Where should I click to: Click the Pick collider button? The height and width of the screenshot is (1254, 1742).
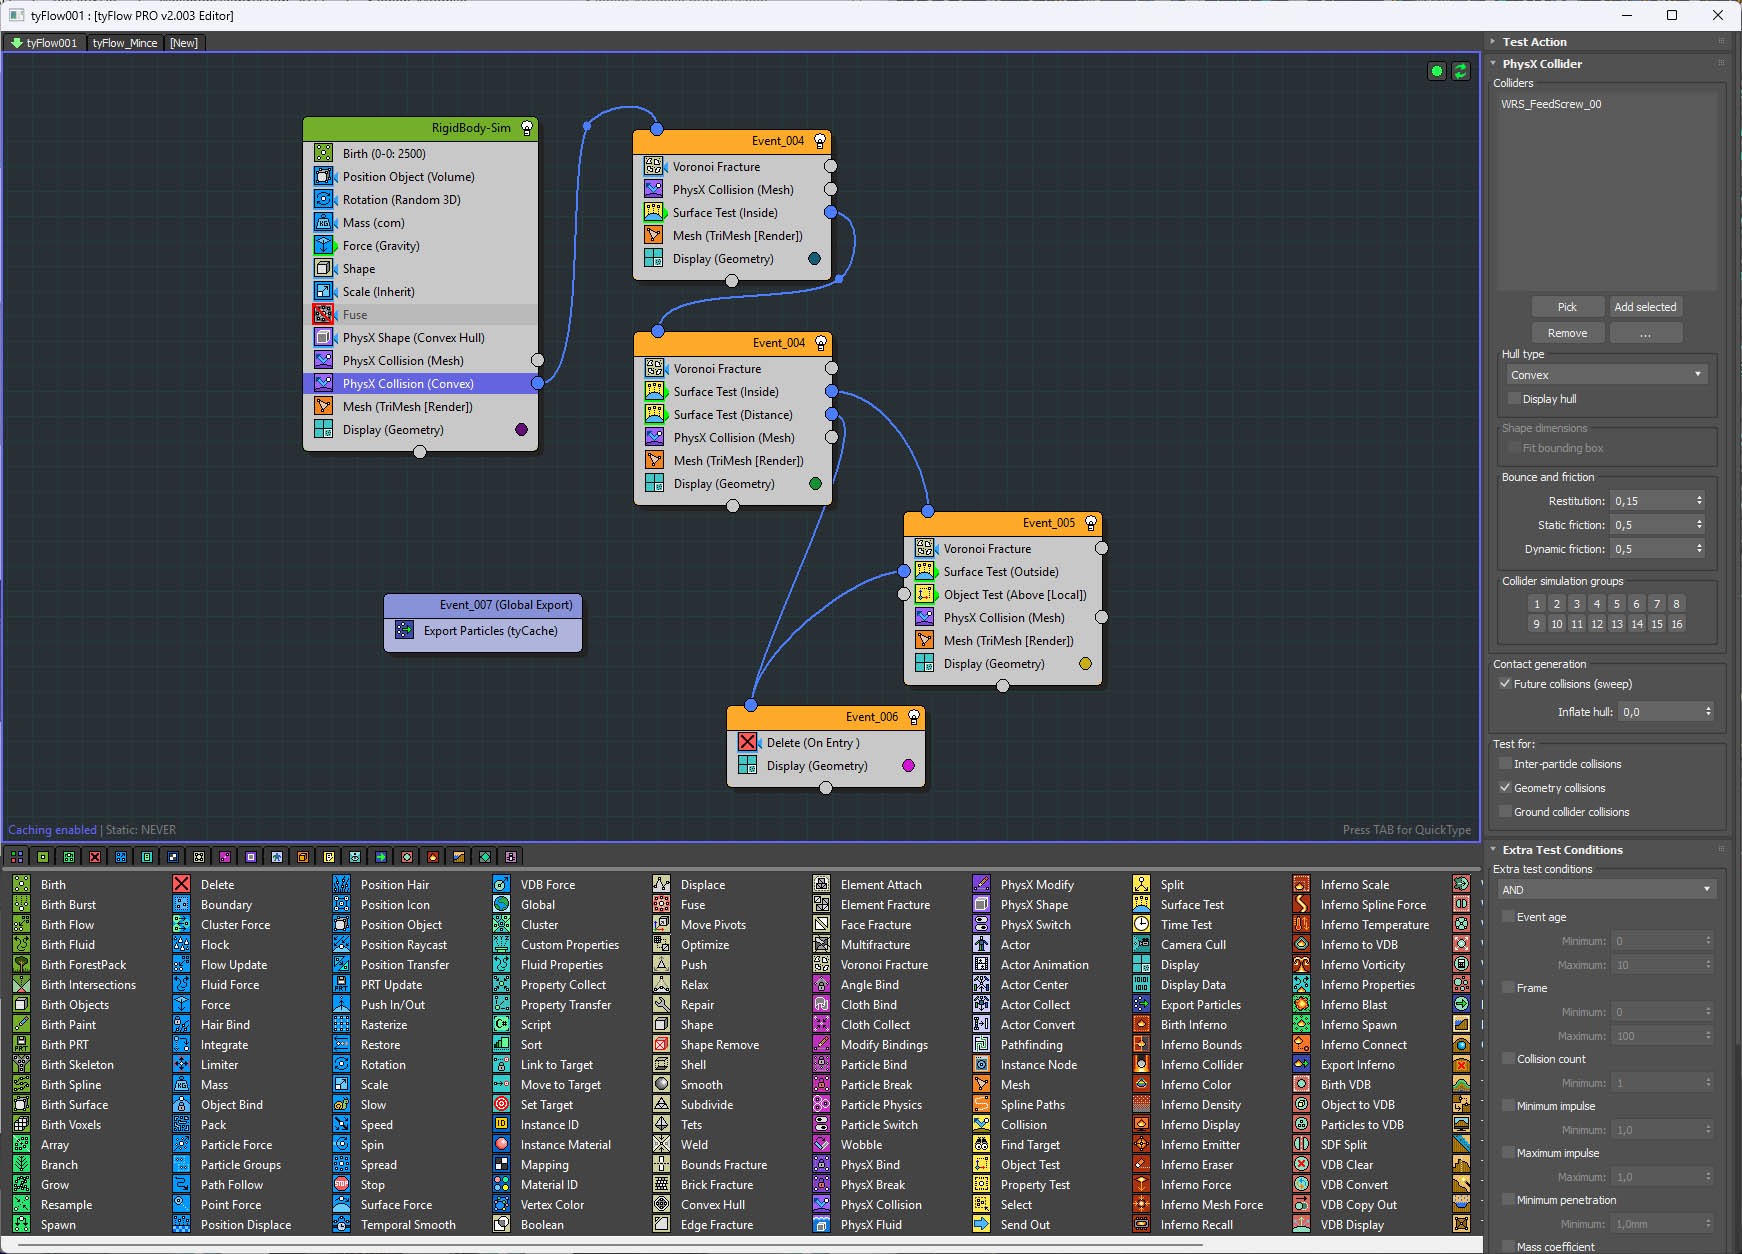coord(1567,307)
